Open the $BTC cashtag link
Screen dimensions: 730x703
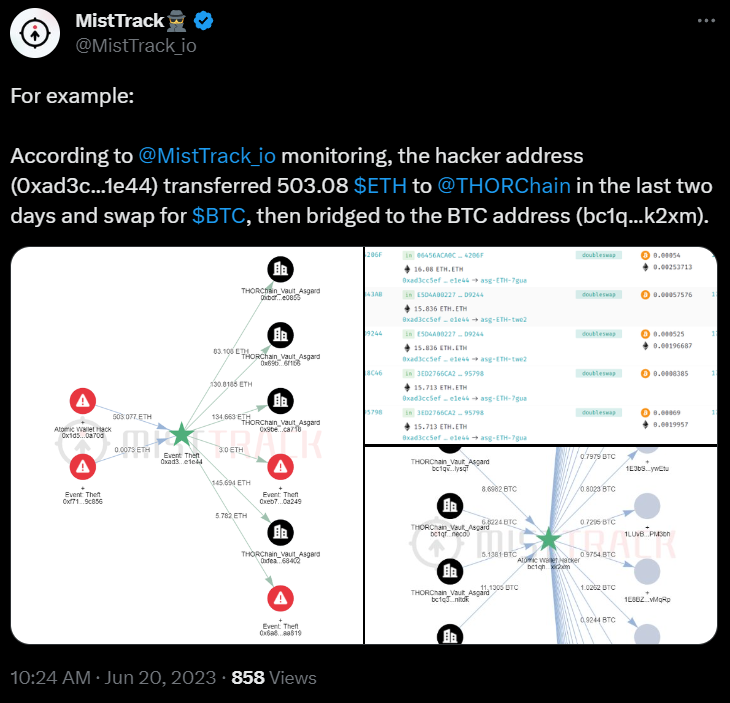tap(218, 216)
